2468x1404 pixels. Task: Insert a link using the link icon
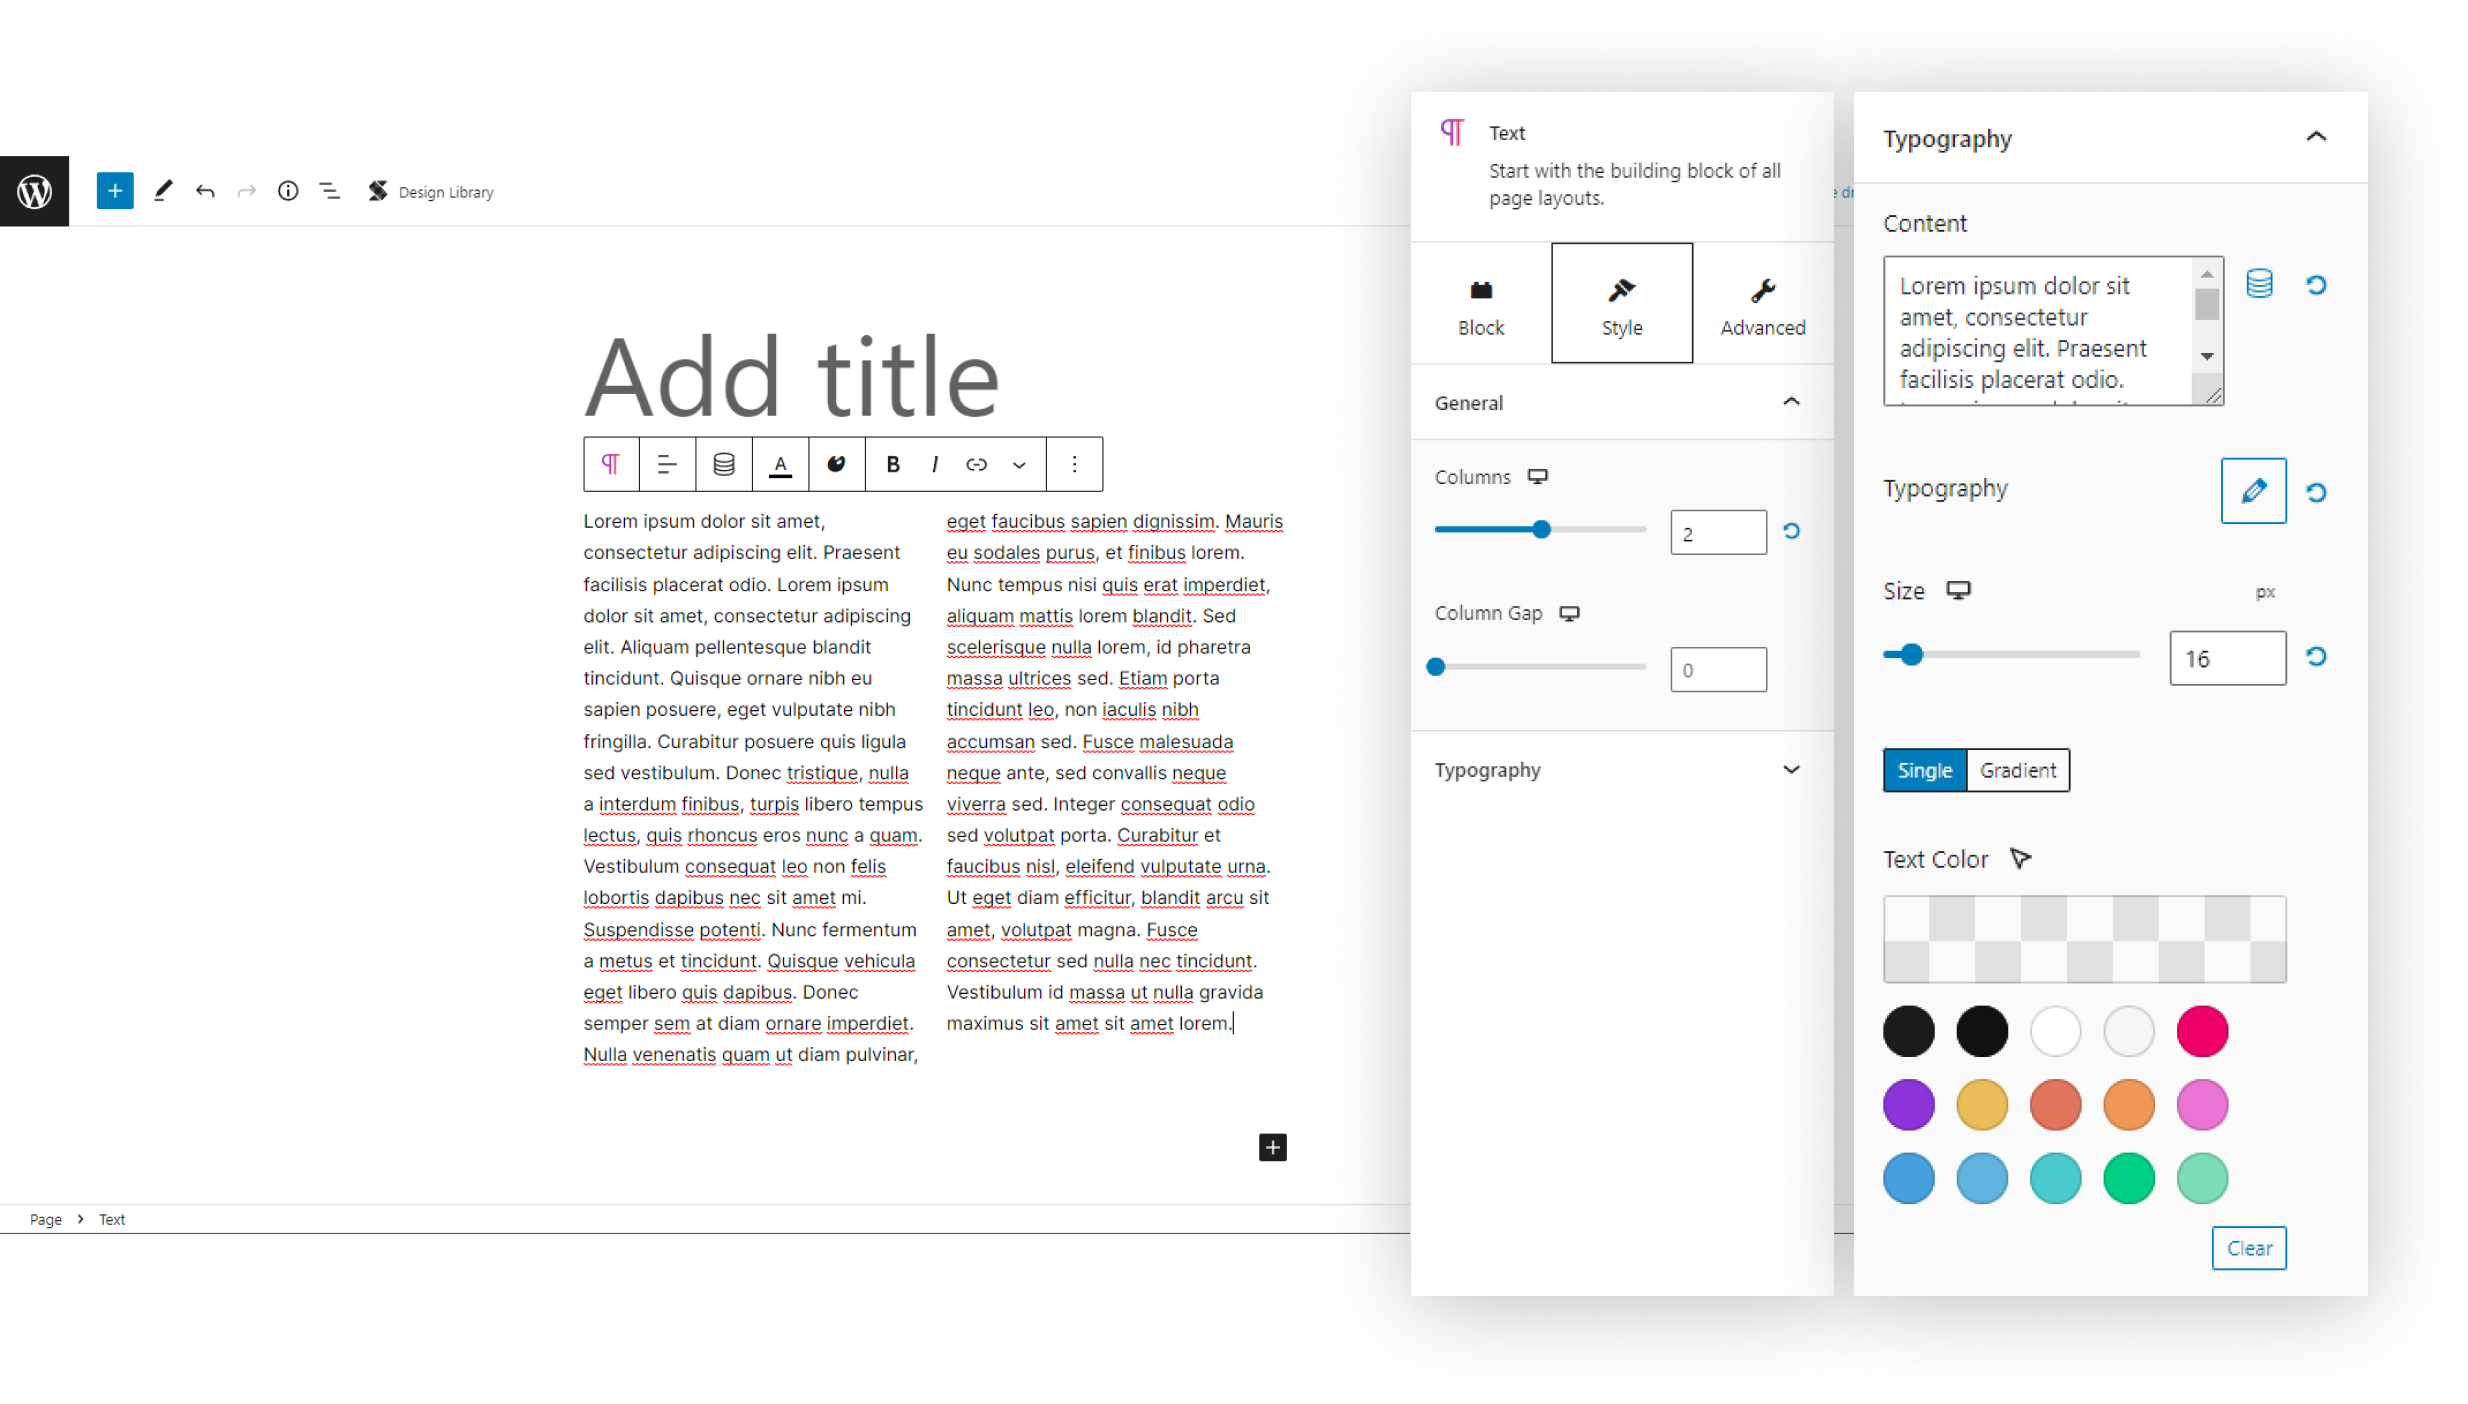point(975,464)
